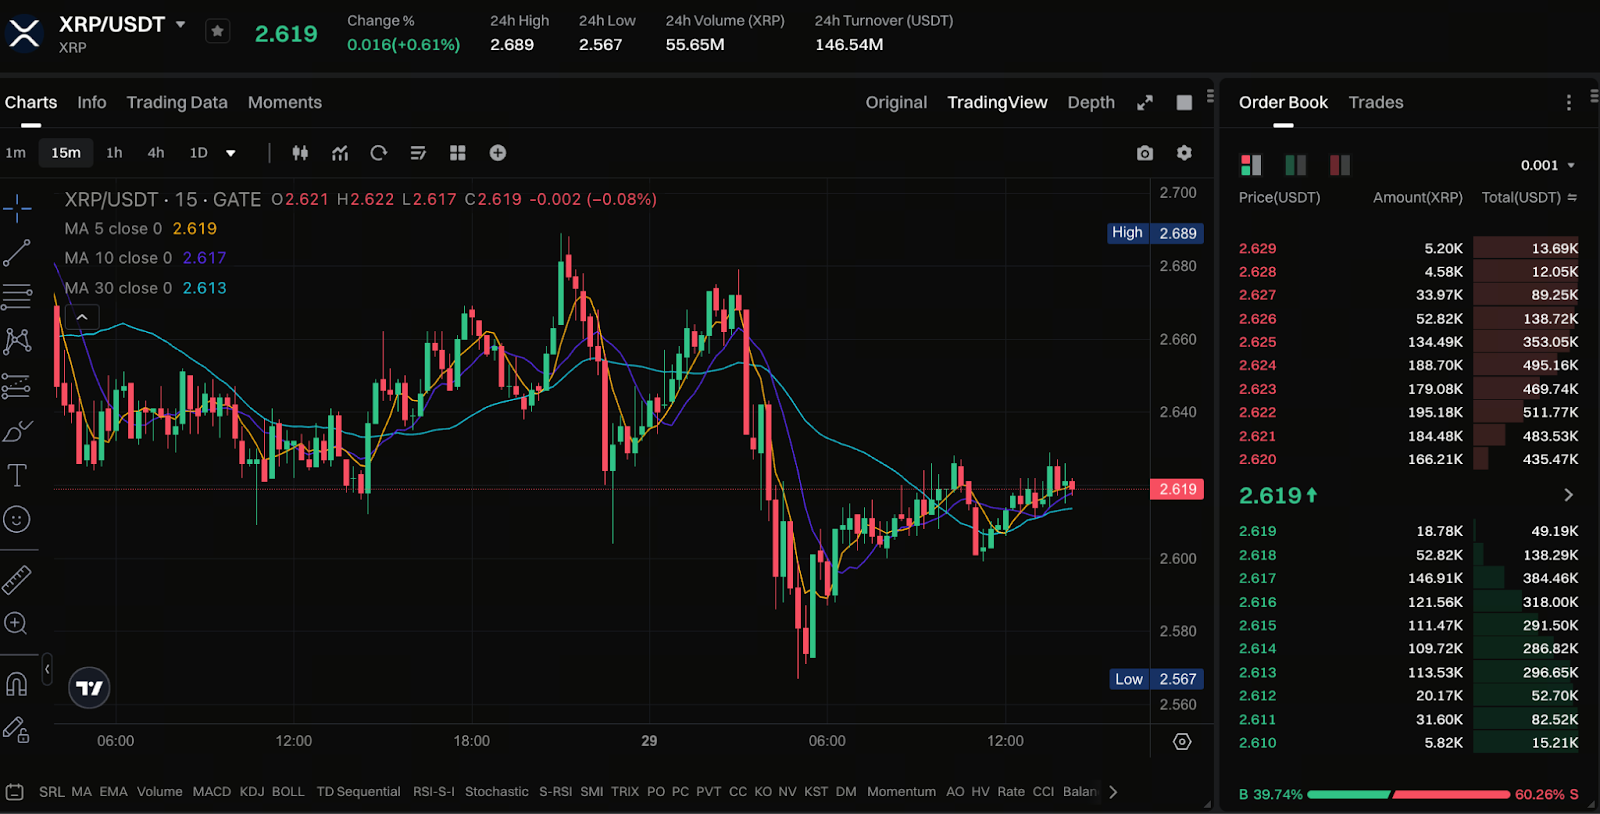Select the ruler measure tool
This screenshot has width=1600, height=814.
point(17,579)
